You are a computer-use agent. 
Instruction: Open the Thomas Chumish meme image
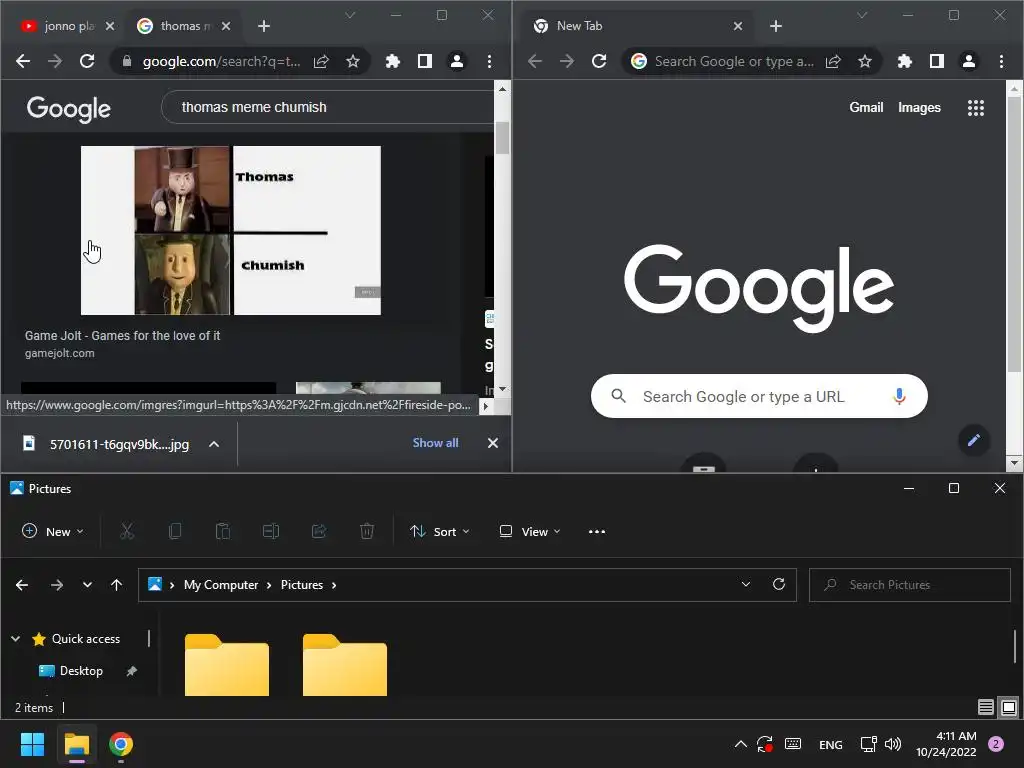pos(231,230)
